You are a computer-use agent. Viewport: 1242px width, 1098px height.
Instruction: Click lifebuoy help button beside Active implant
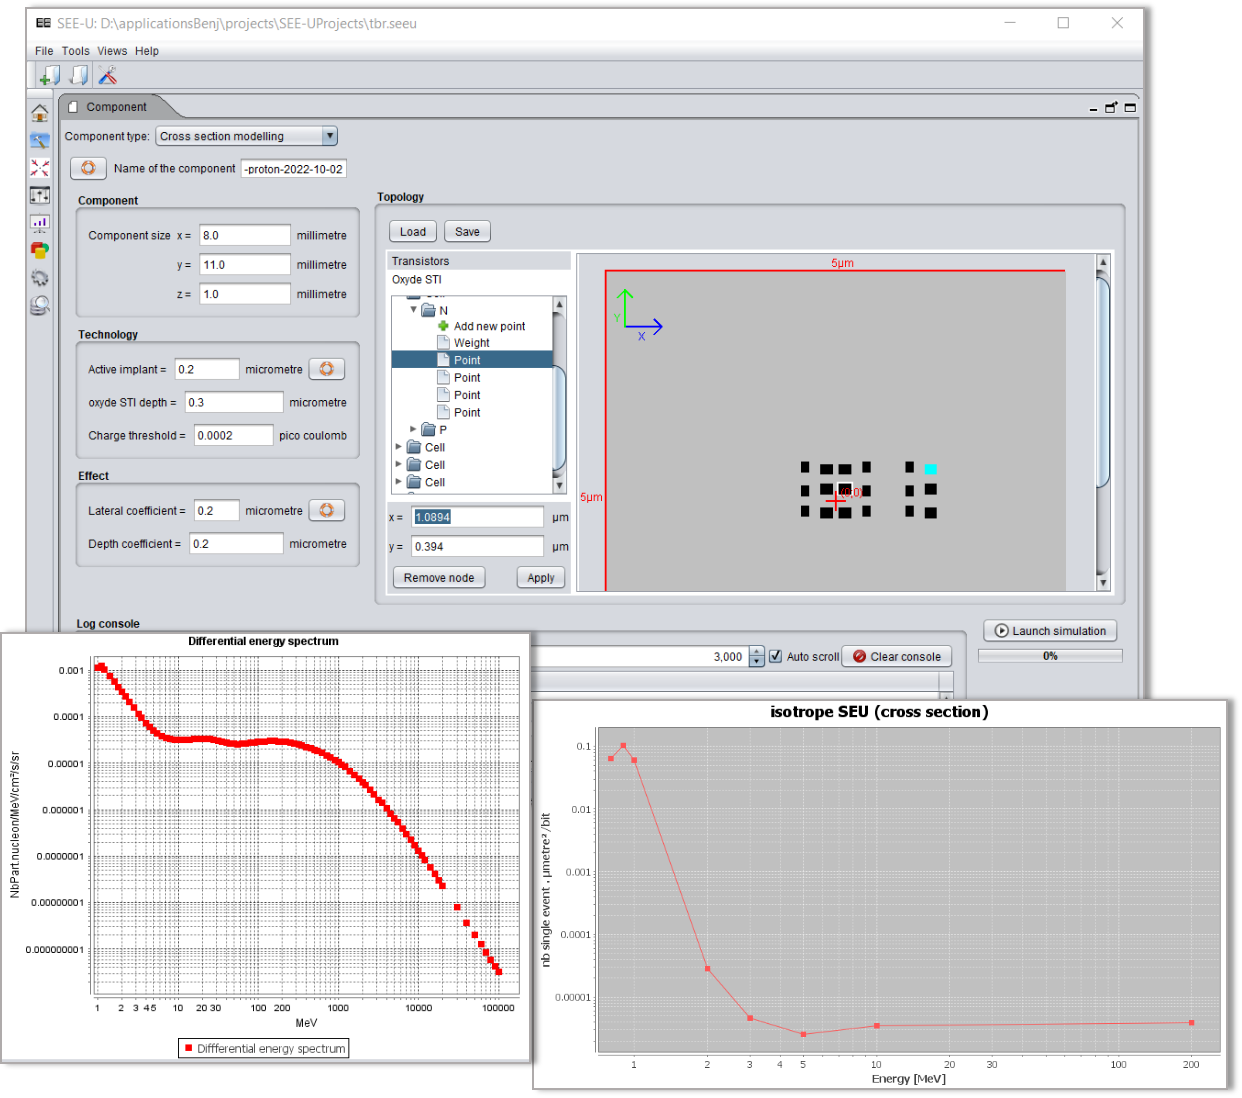click(326, 369)
